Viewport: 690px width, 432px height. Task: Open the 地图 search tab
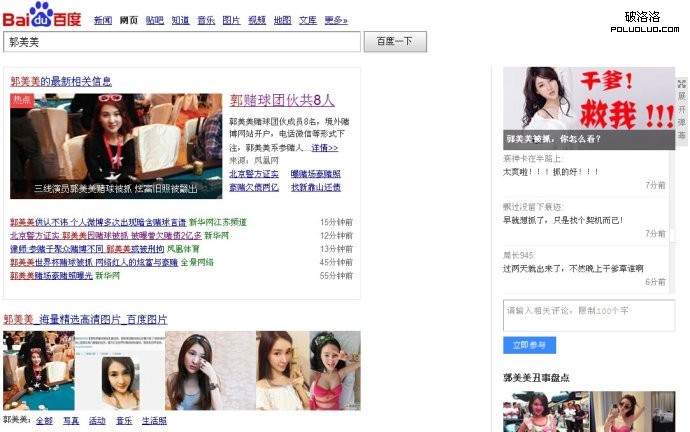(283, 20)
